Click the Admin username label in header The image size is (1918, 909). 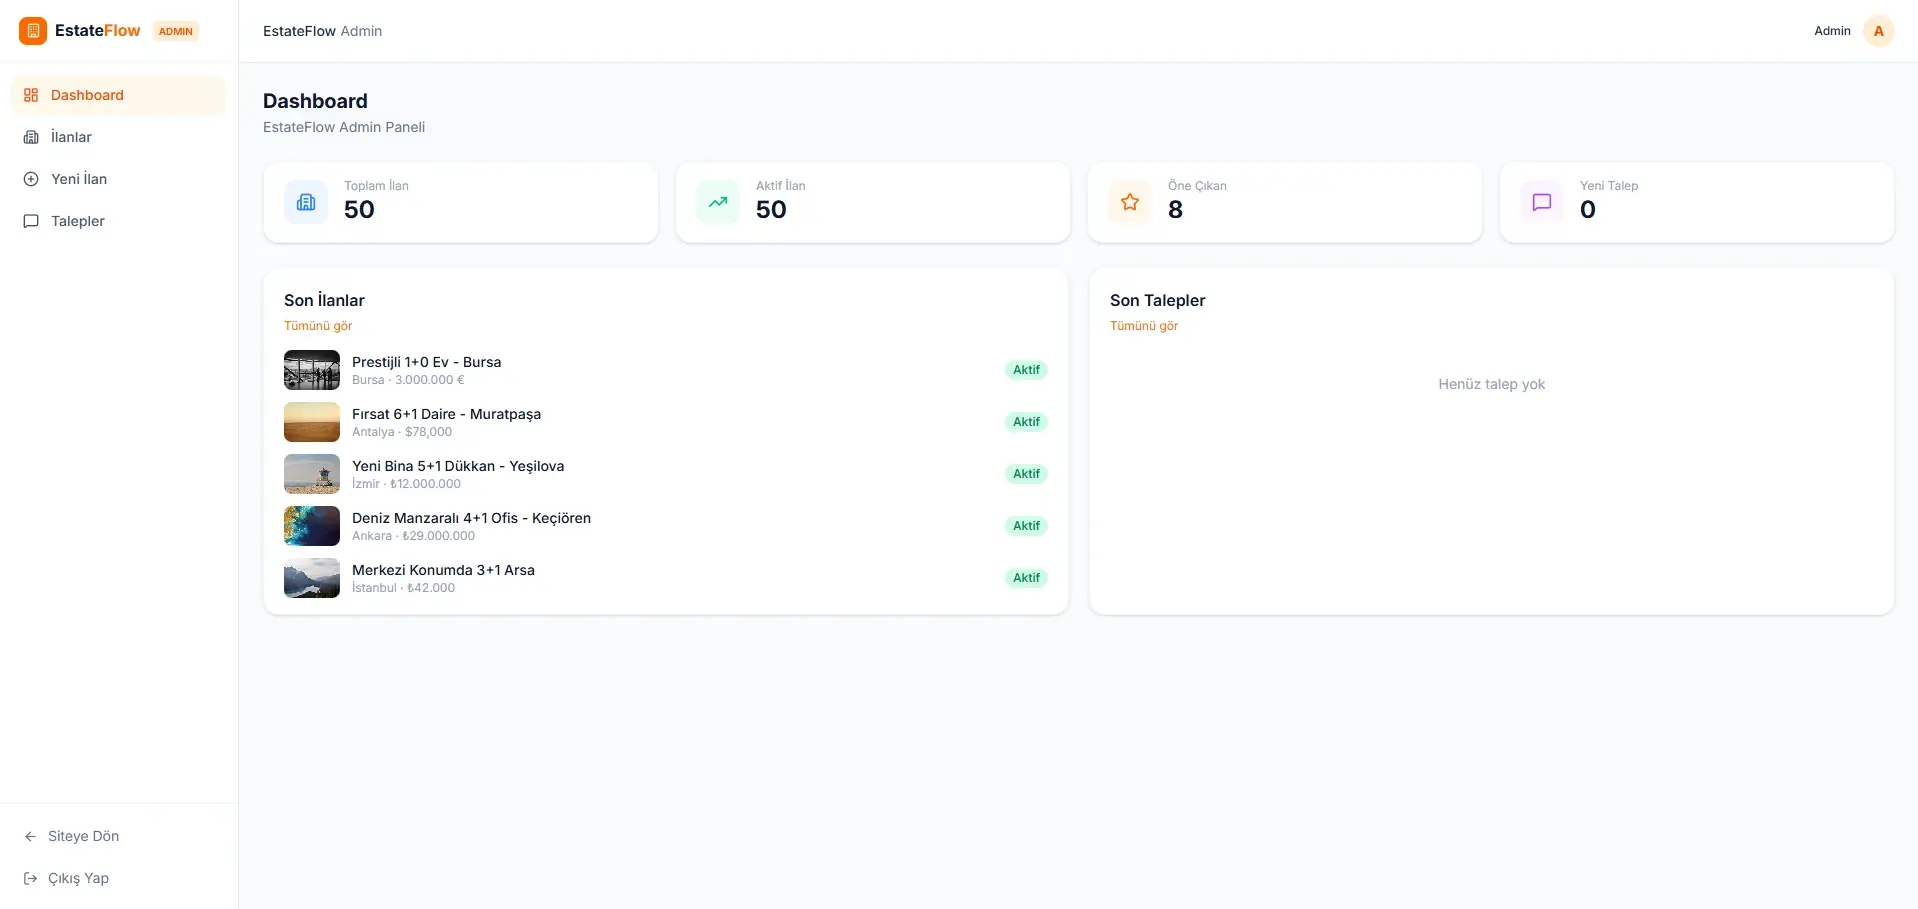coord(1832,31)
